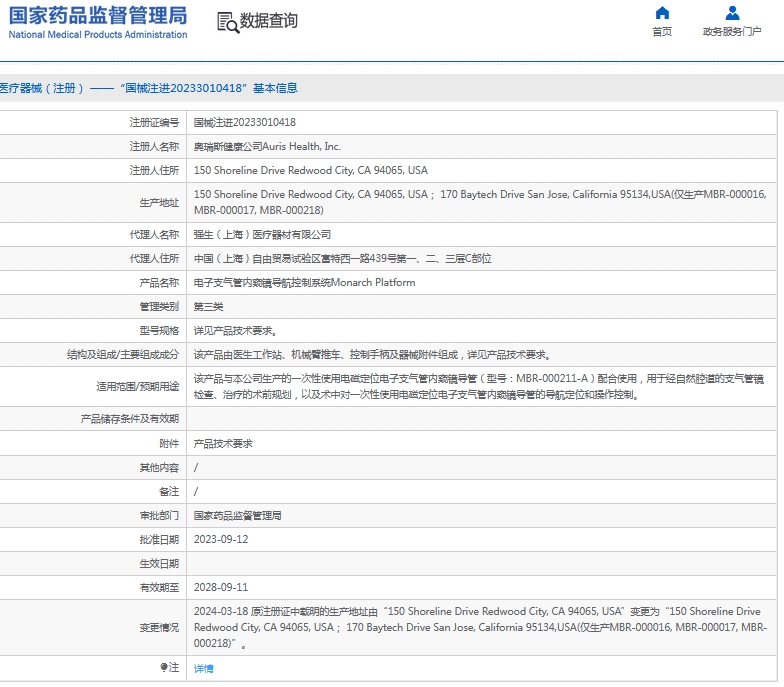Screen dimensions: 784x687
Task: Click the 生效日期 label
Action: pyautogui.click(x=159, y=564)
